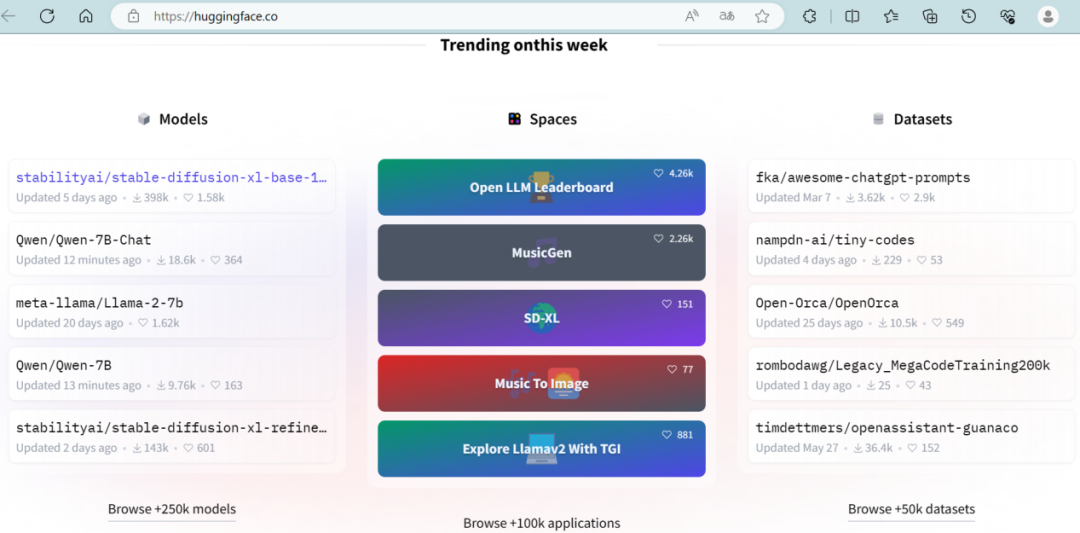Screen dimensions: 1080x533
Task: Click the 'Trending on this week' heading
Action: [523, 45]
